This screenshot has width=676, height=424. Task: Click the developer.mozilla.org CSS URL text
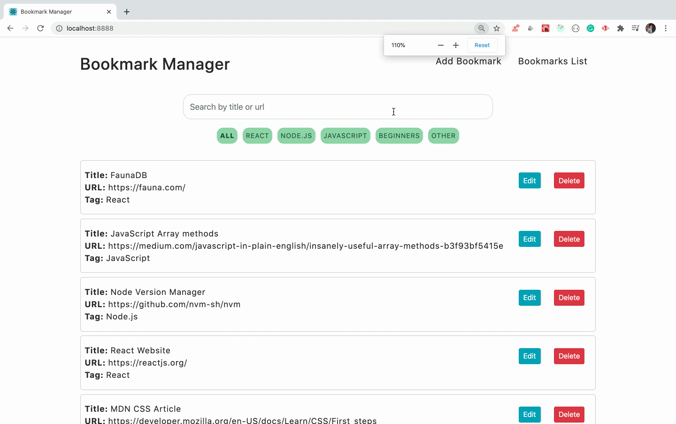(x=242, y=420)
